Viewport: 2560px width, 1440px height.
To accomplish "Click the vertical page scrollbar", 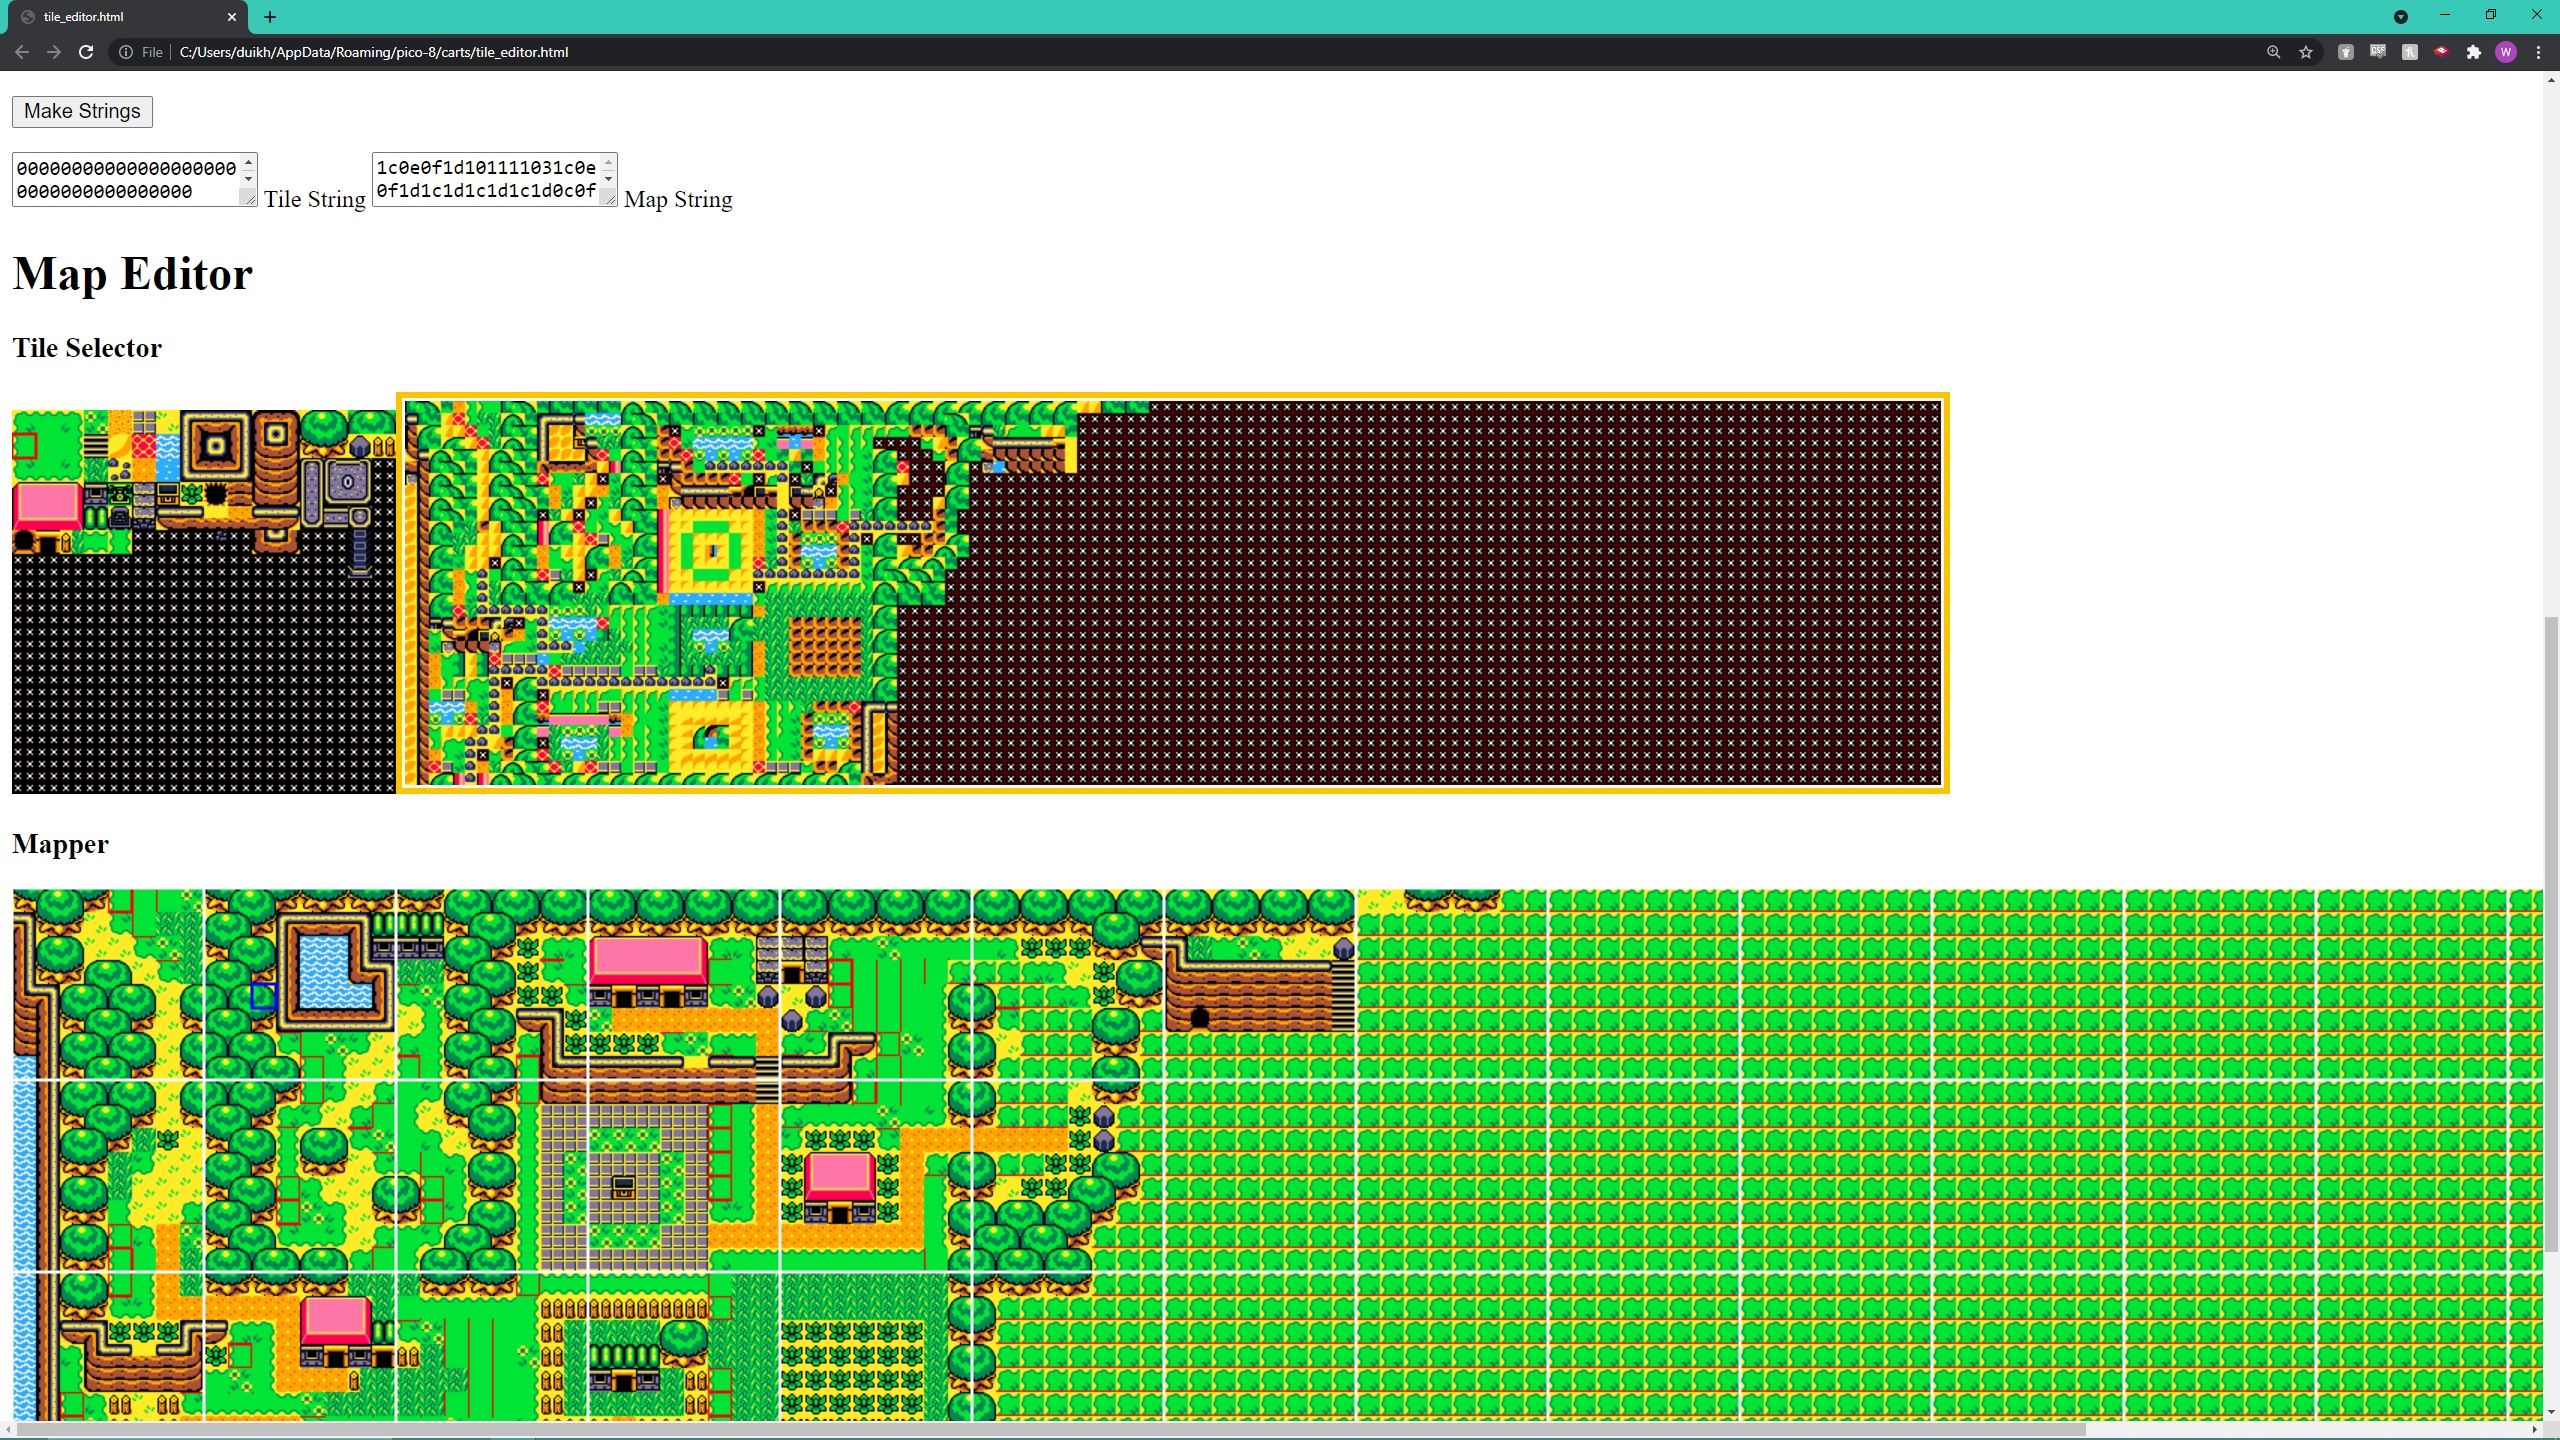I will click(x=2551, y=933).
